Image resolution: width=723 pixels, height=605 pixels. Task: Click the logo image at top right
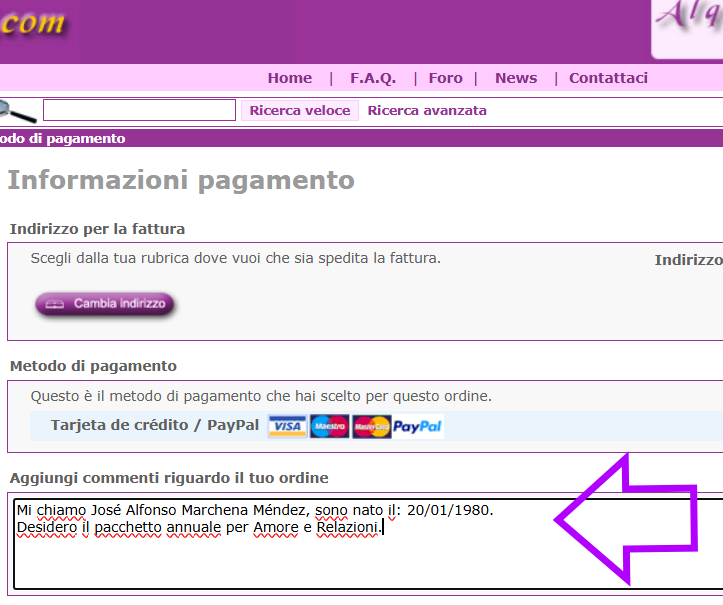click(688, 28)
